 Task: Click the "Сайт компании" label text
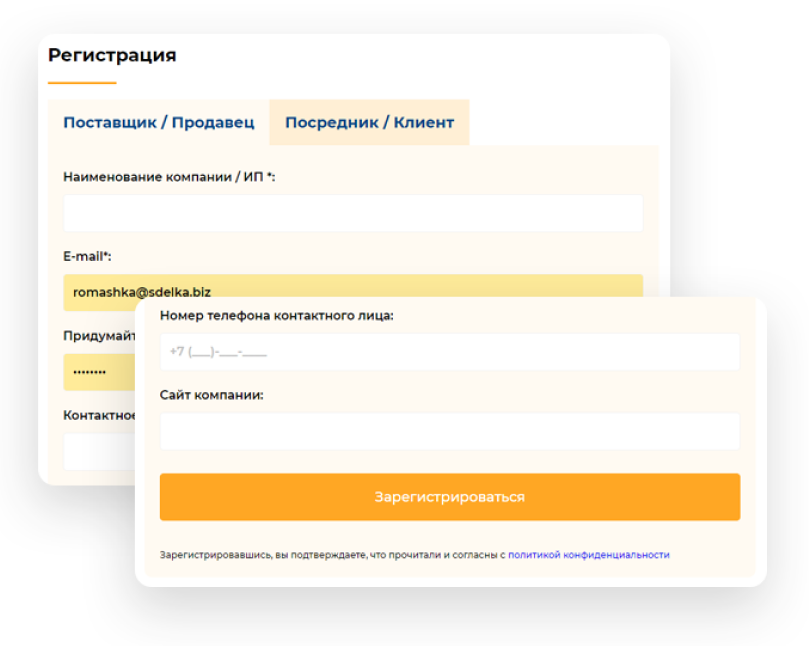pos(209,394)
